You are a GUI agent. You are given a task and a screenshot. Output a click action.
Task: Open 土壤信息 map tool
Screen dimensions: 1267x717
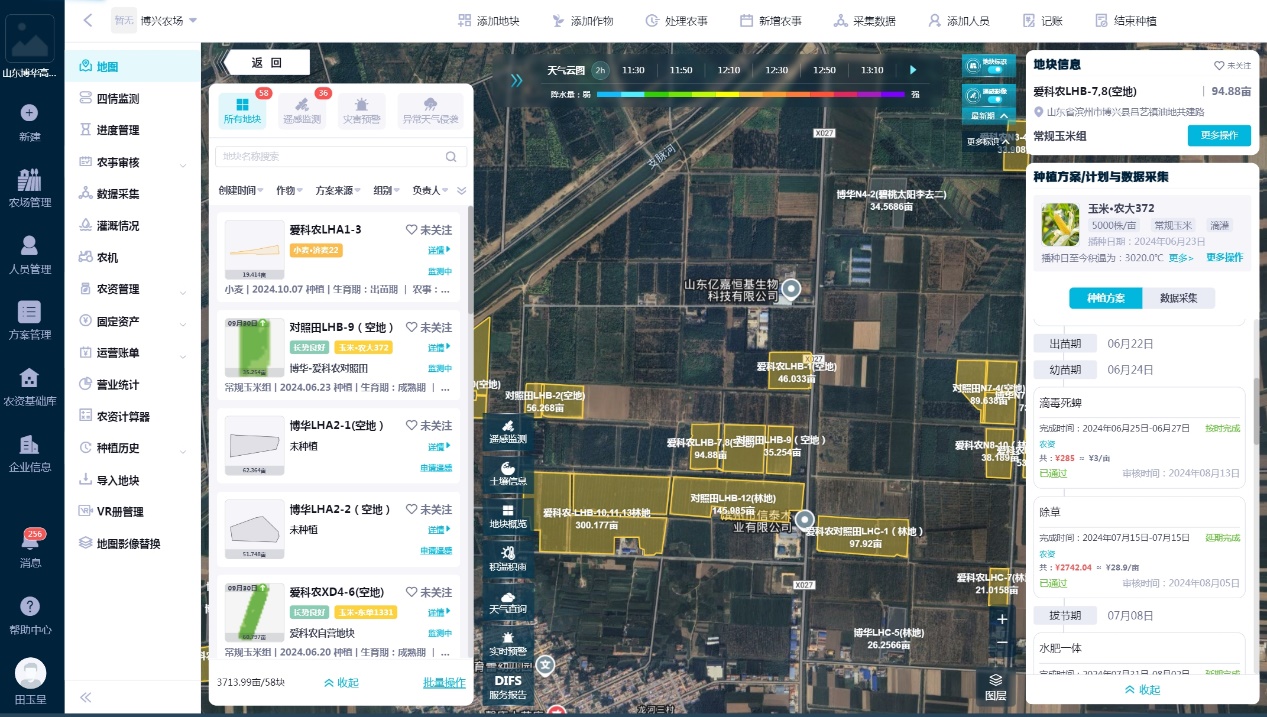[x=508, y=473]
